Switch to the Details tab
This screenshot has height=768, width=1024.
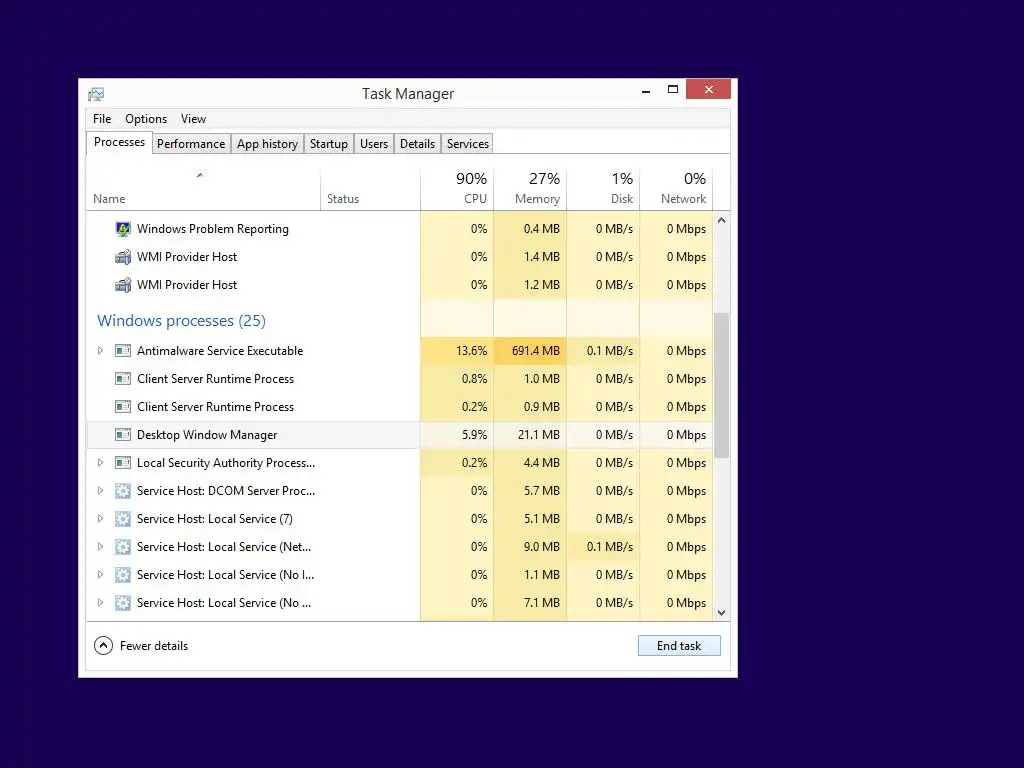(x=417, y=144)
